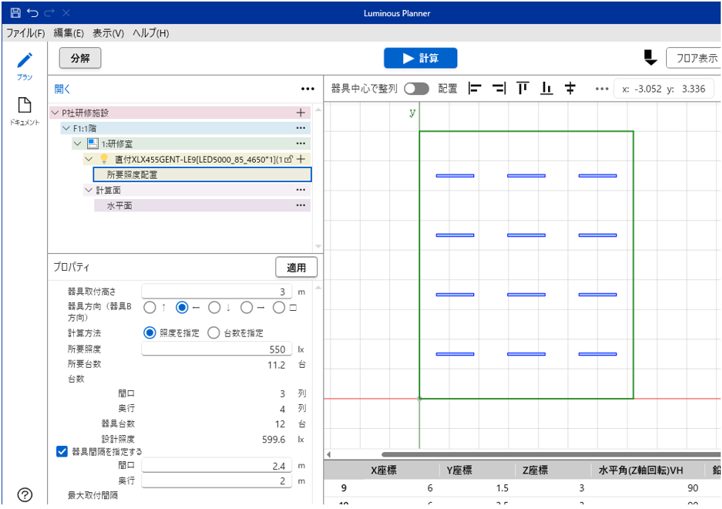722x509 pixels.
Task: Open the ドキュメント sidebar icon
Action: pos(25,106)
